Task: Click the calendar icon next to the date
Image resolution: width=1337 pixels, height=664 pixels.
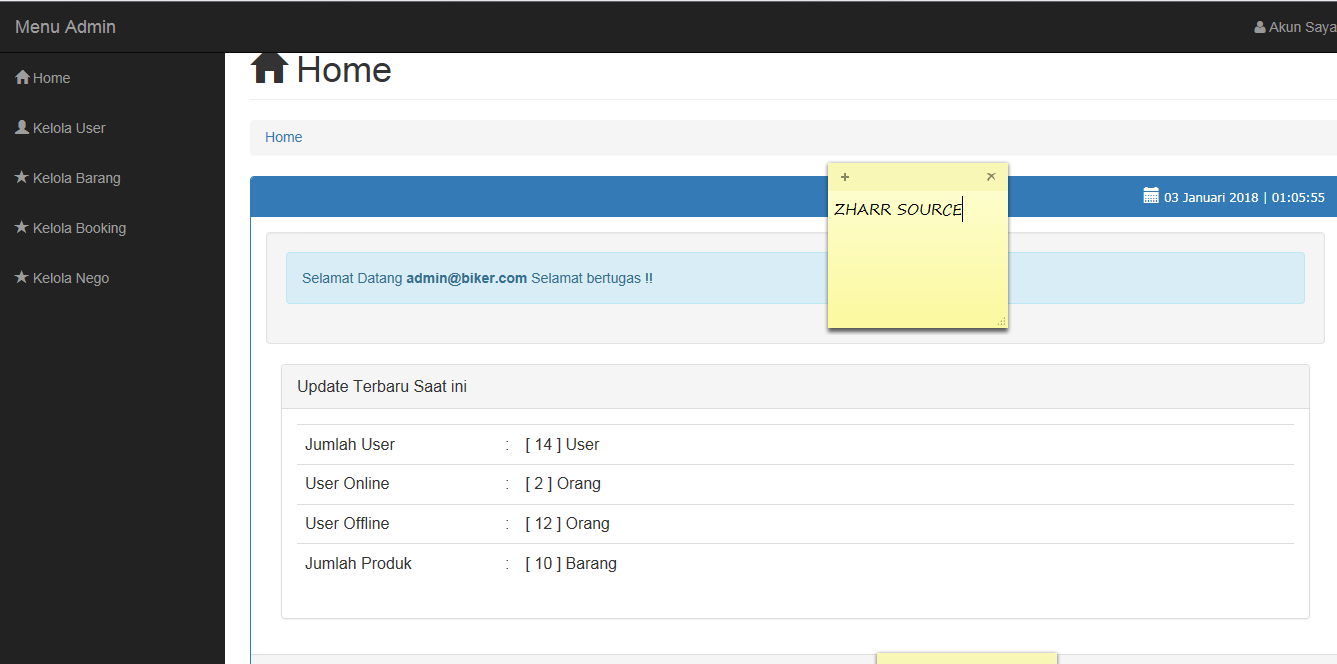Action: [x=1151, y=196]
